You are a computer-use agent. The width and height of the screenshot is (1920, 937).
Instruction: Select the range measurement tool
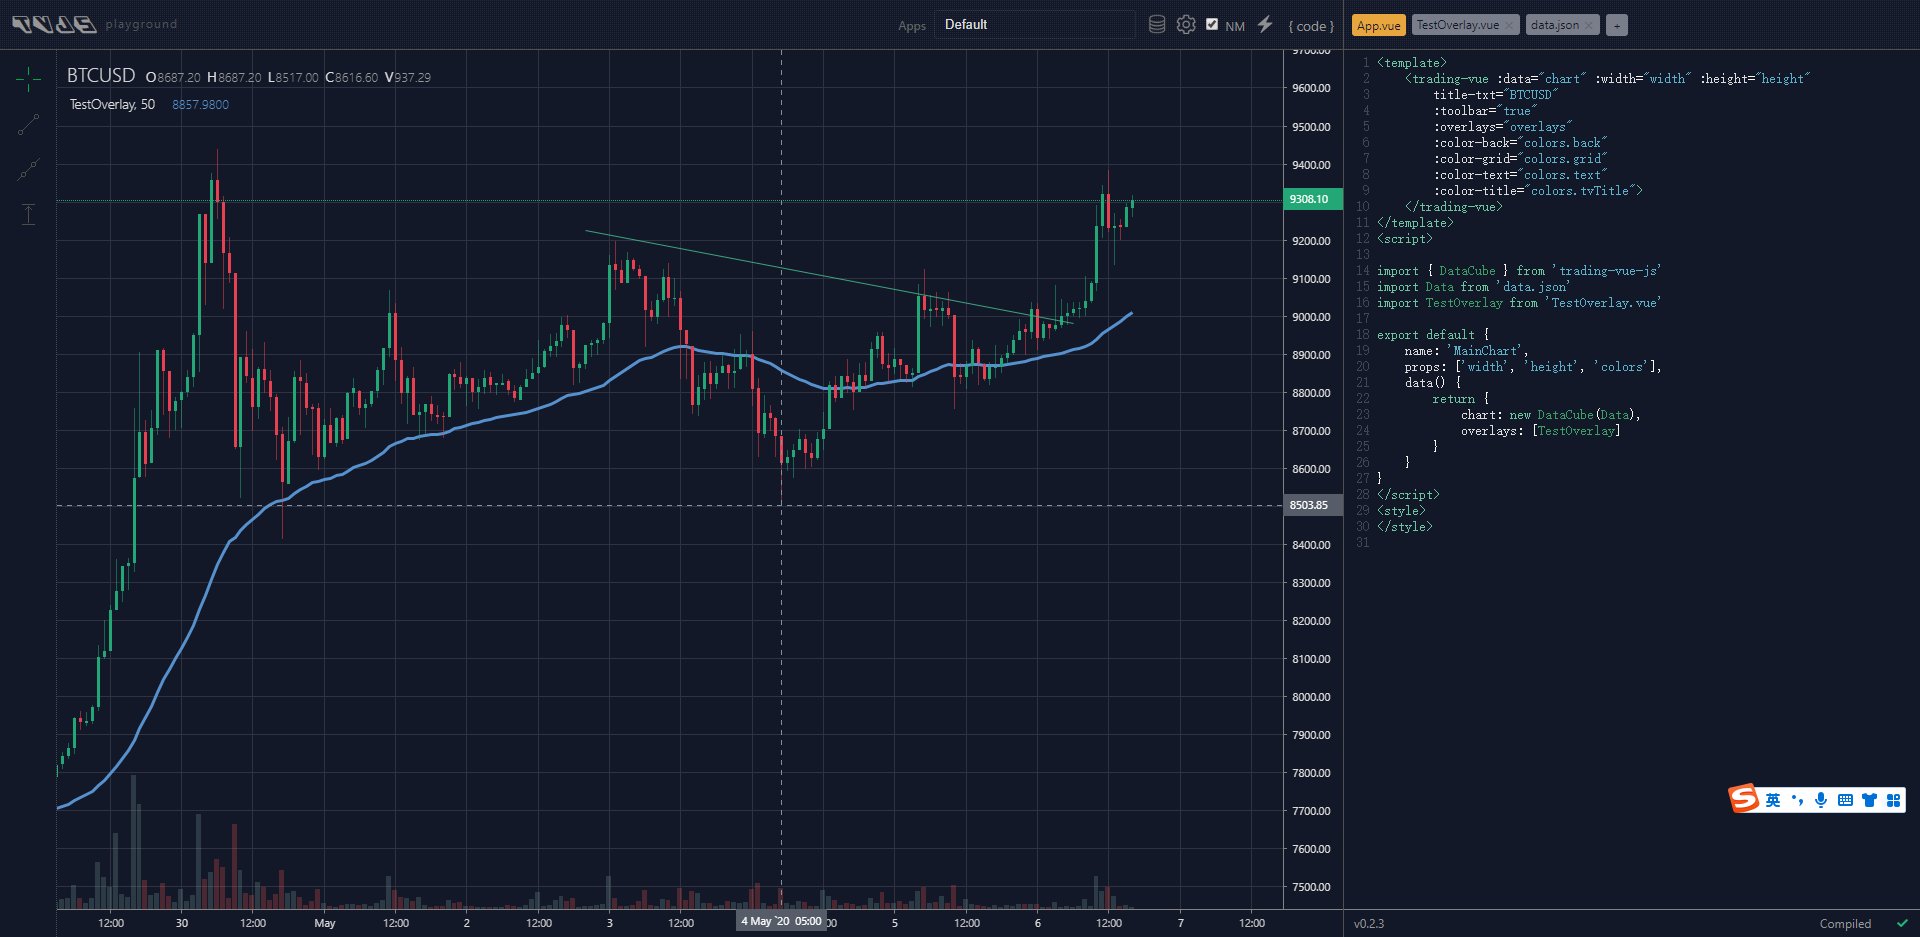tap(28, 213)
